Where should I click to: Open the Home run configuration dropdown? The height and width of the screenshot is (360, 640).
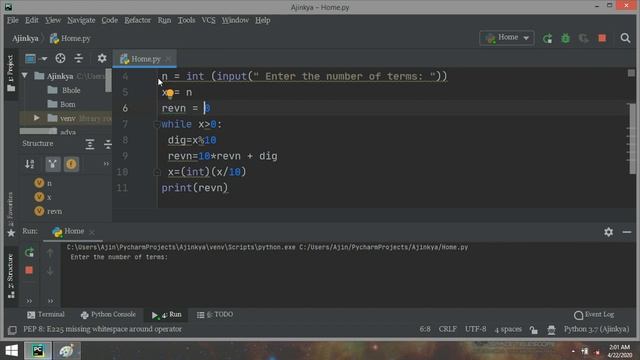507,38
